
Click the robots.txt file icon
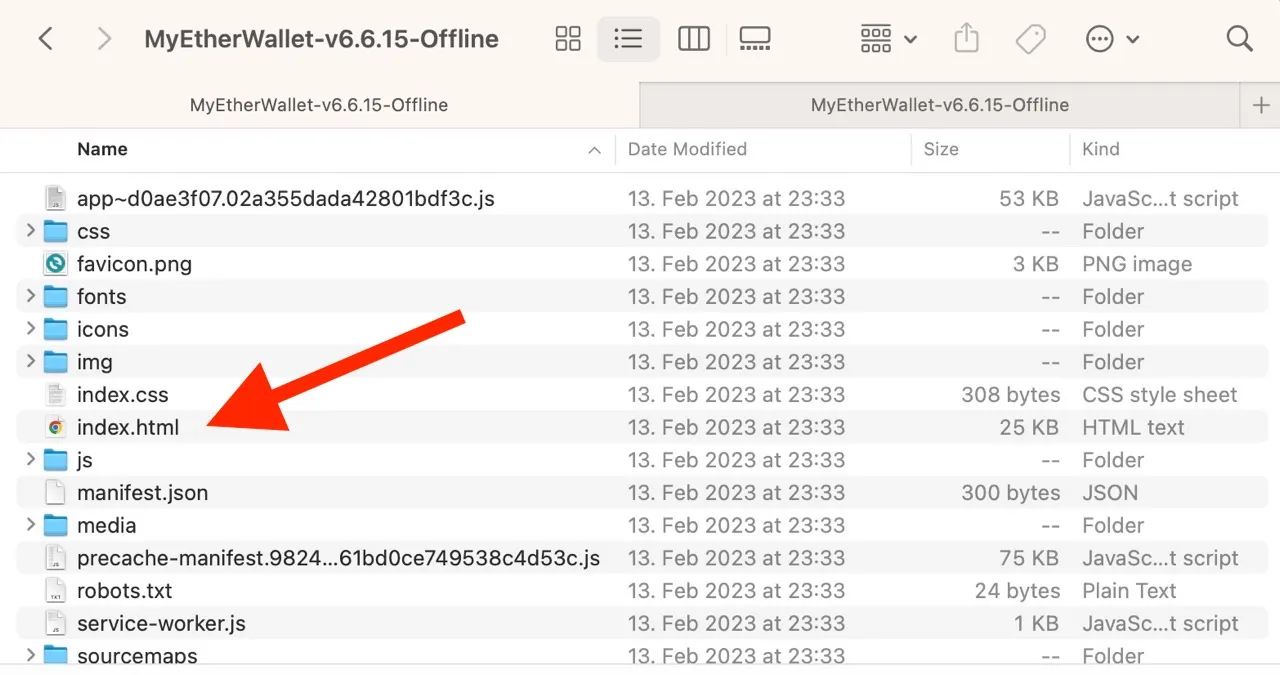tap(56, 590)
